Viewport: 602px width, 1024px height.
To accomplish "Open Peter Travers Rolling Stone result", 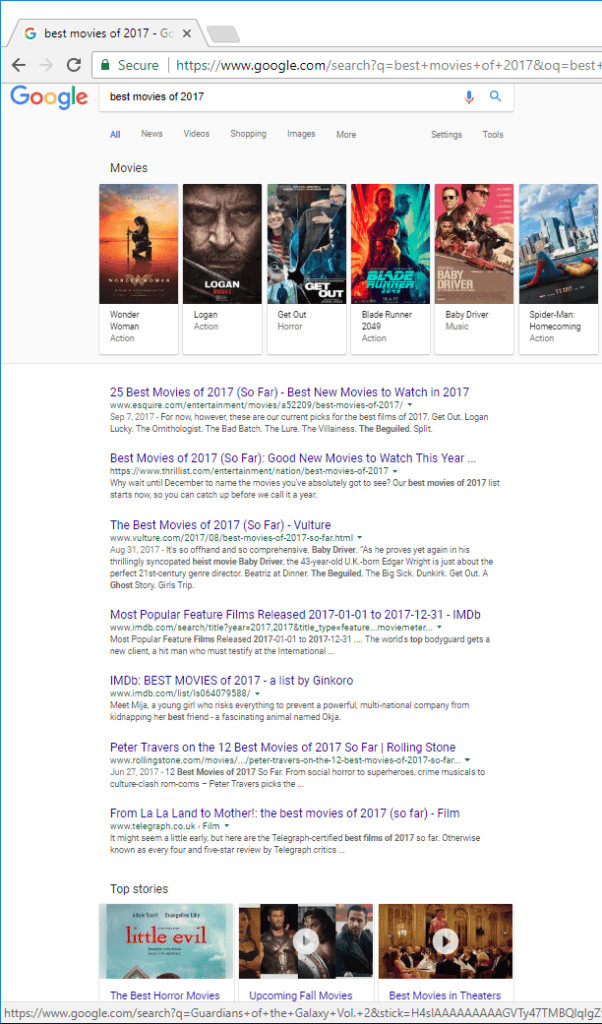I will 283,747.
